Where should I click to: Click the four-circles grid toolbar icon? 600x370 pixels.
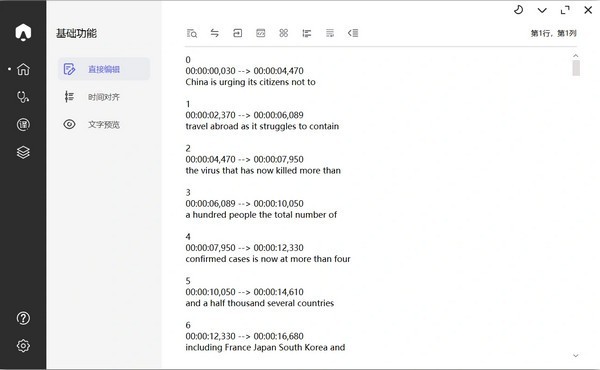[x=284, y=33]
